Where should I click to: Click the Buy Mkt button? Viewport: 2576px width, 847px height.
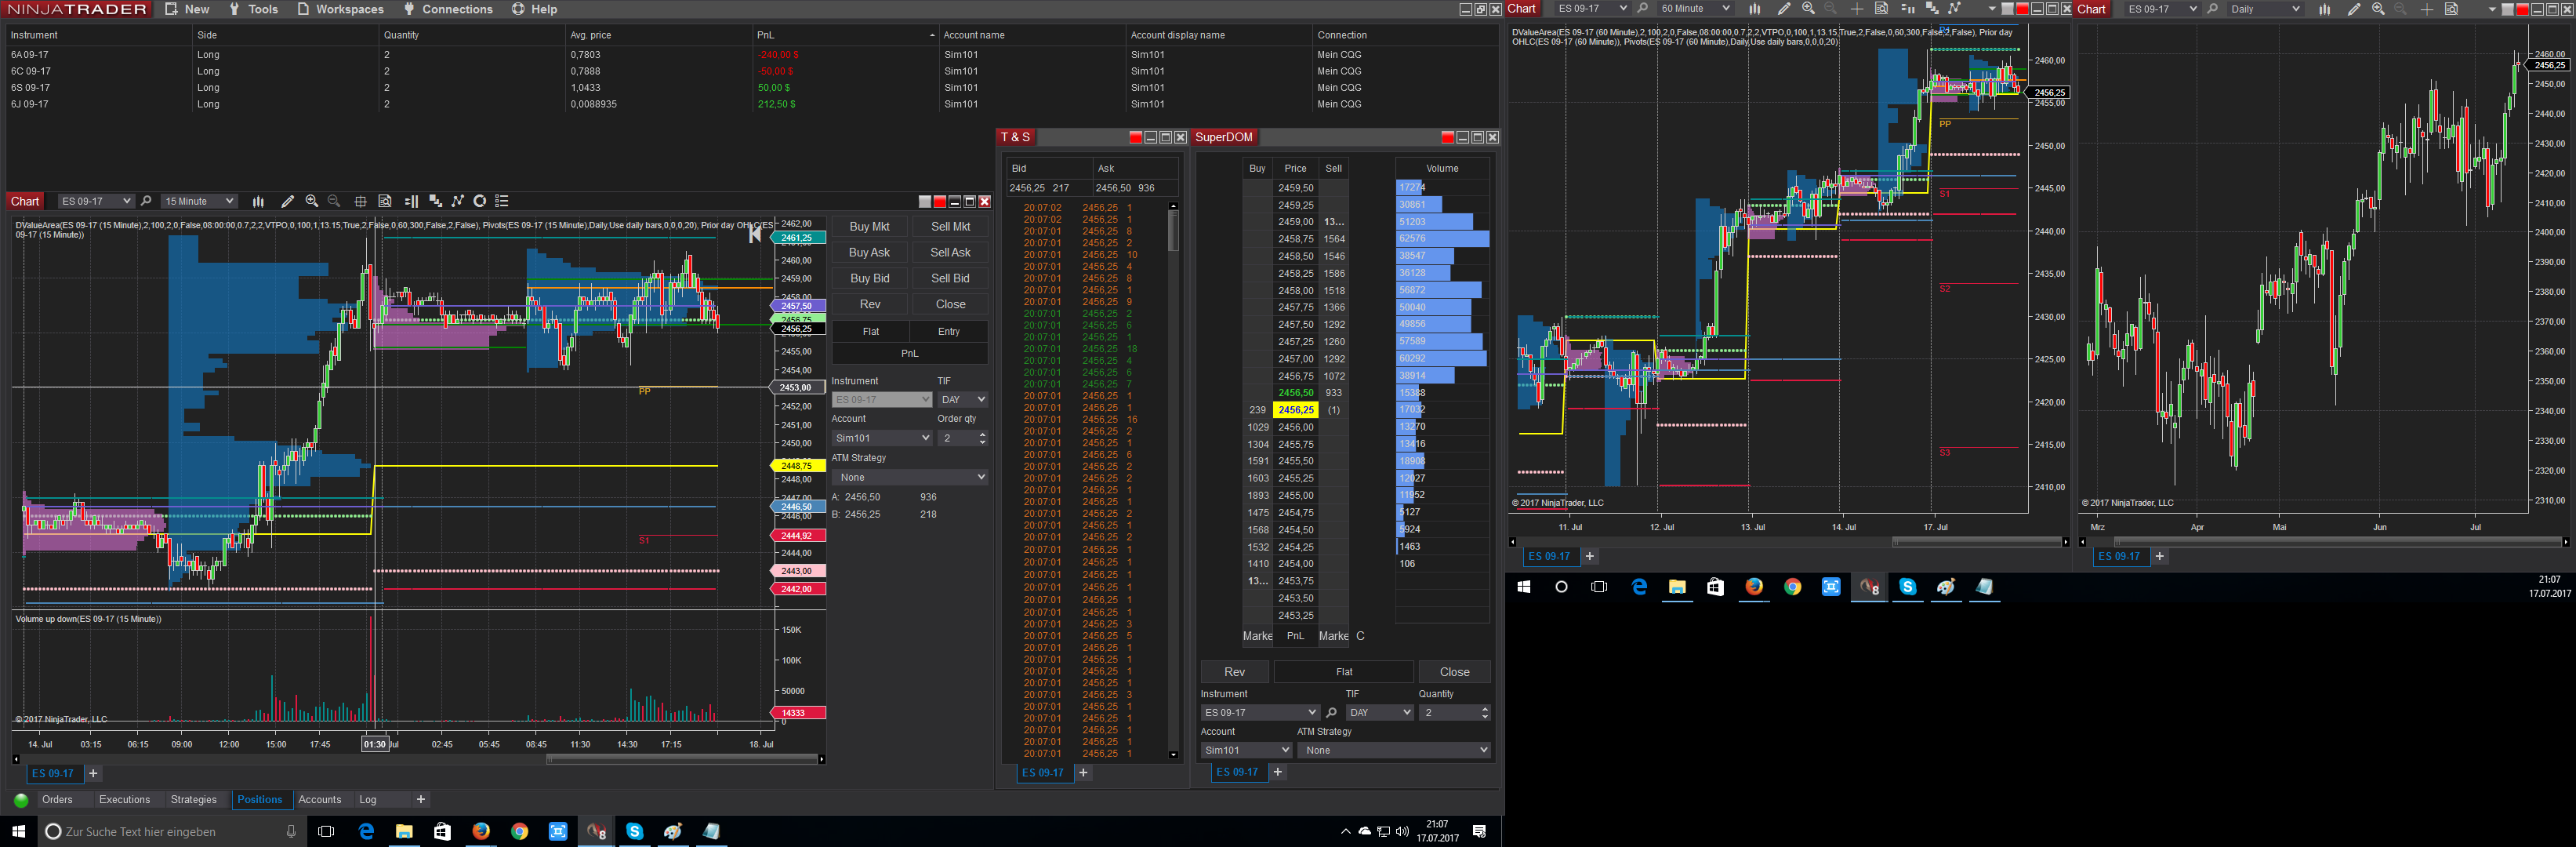pos(869,227)
